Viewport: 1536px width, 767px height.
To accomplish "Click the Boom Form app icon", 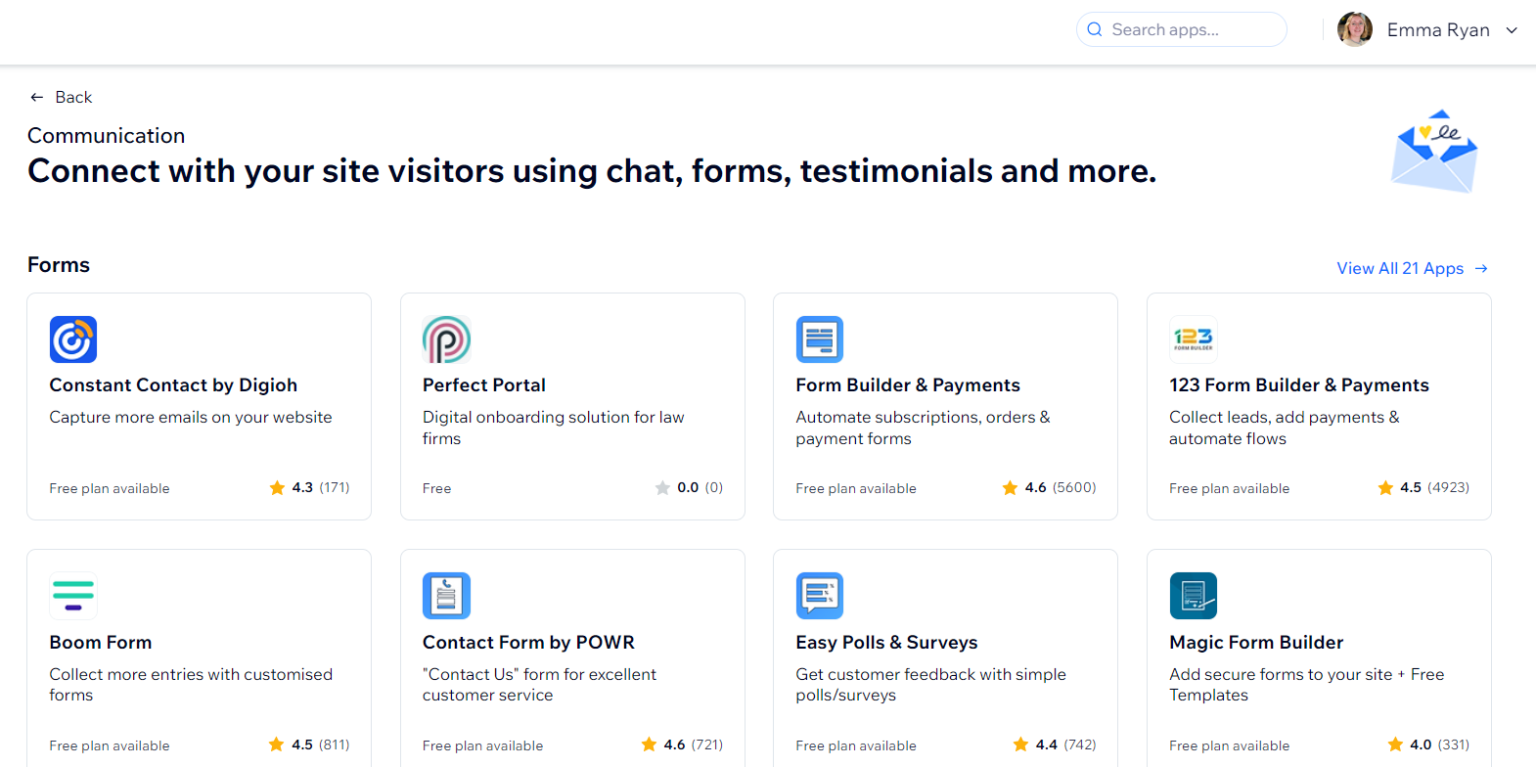I will tap(72, 596).
